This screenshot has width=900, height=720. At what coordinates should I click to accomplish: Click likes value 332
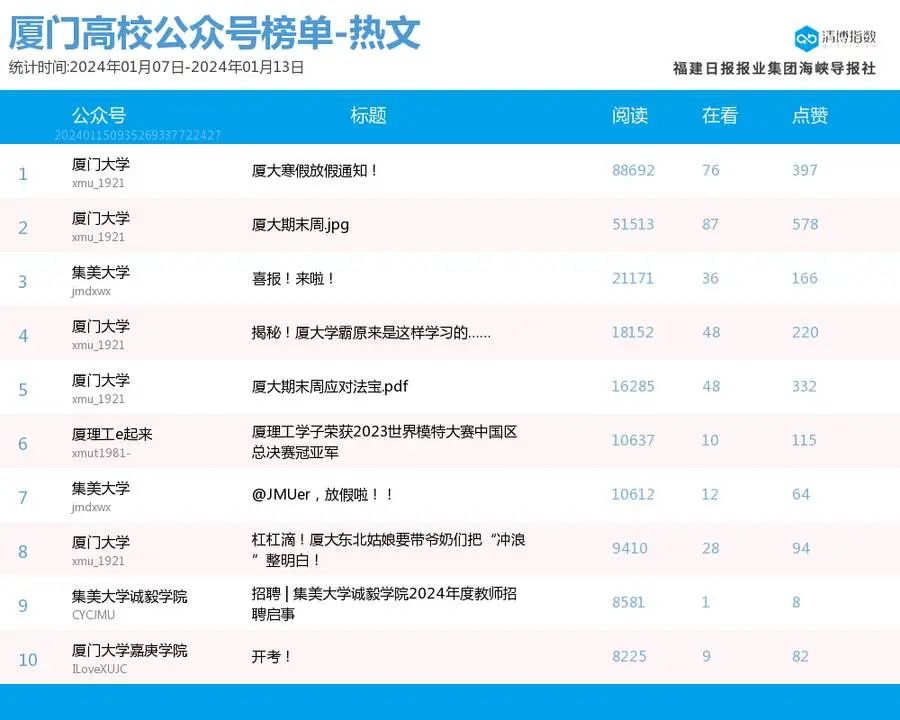click(804, 386)
